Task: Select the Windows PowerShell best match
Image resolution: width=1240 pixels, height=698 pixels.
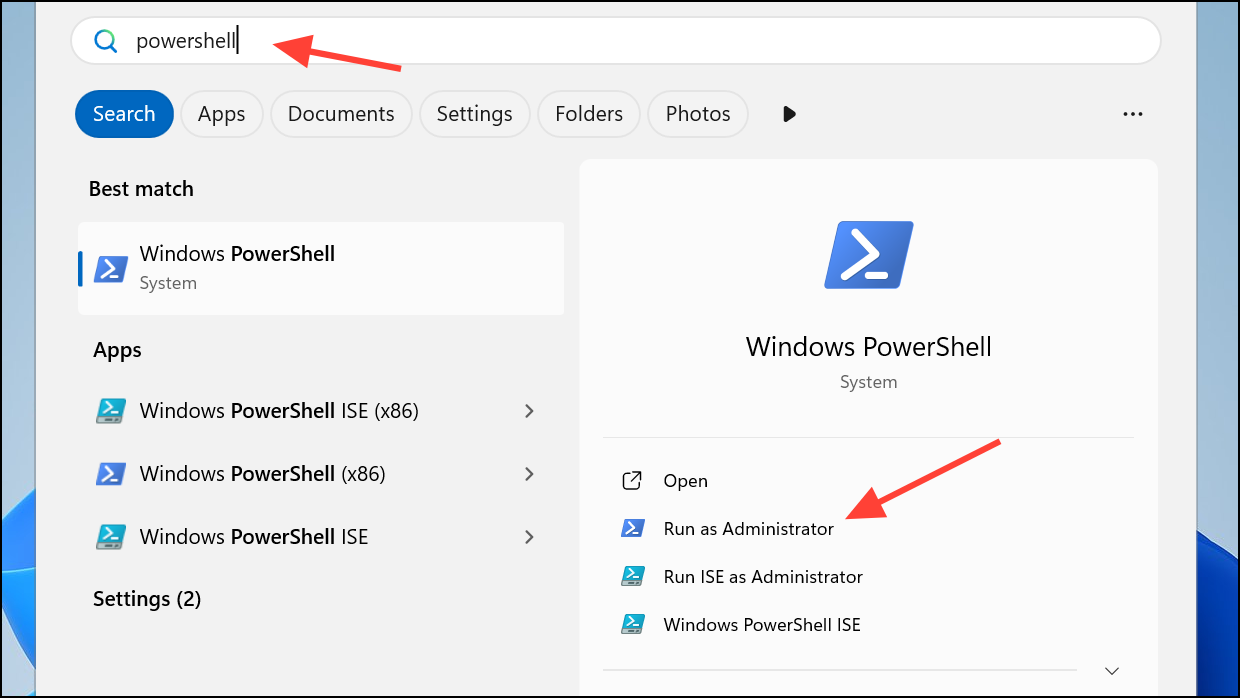Action: click(x=321, y=268)
